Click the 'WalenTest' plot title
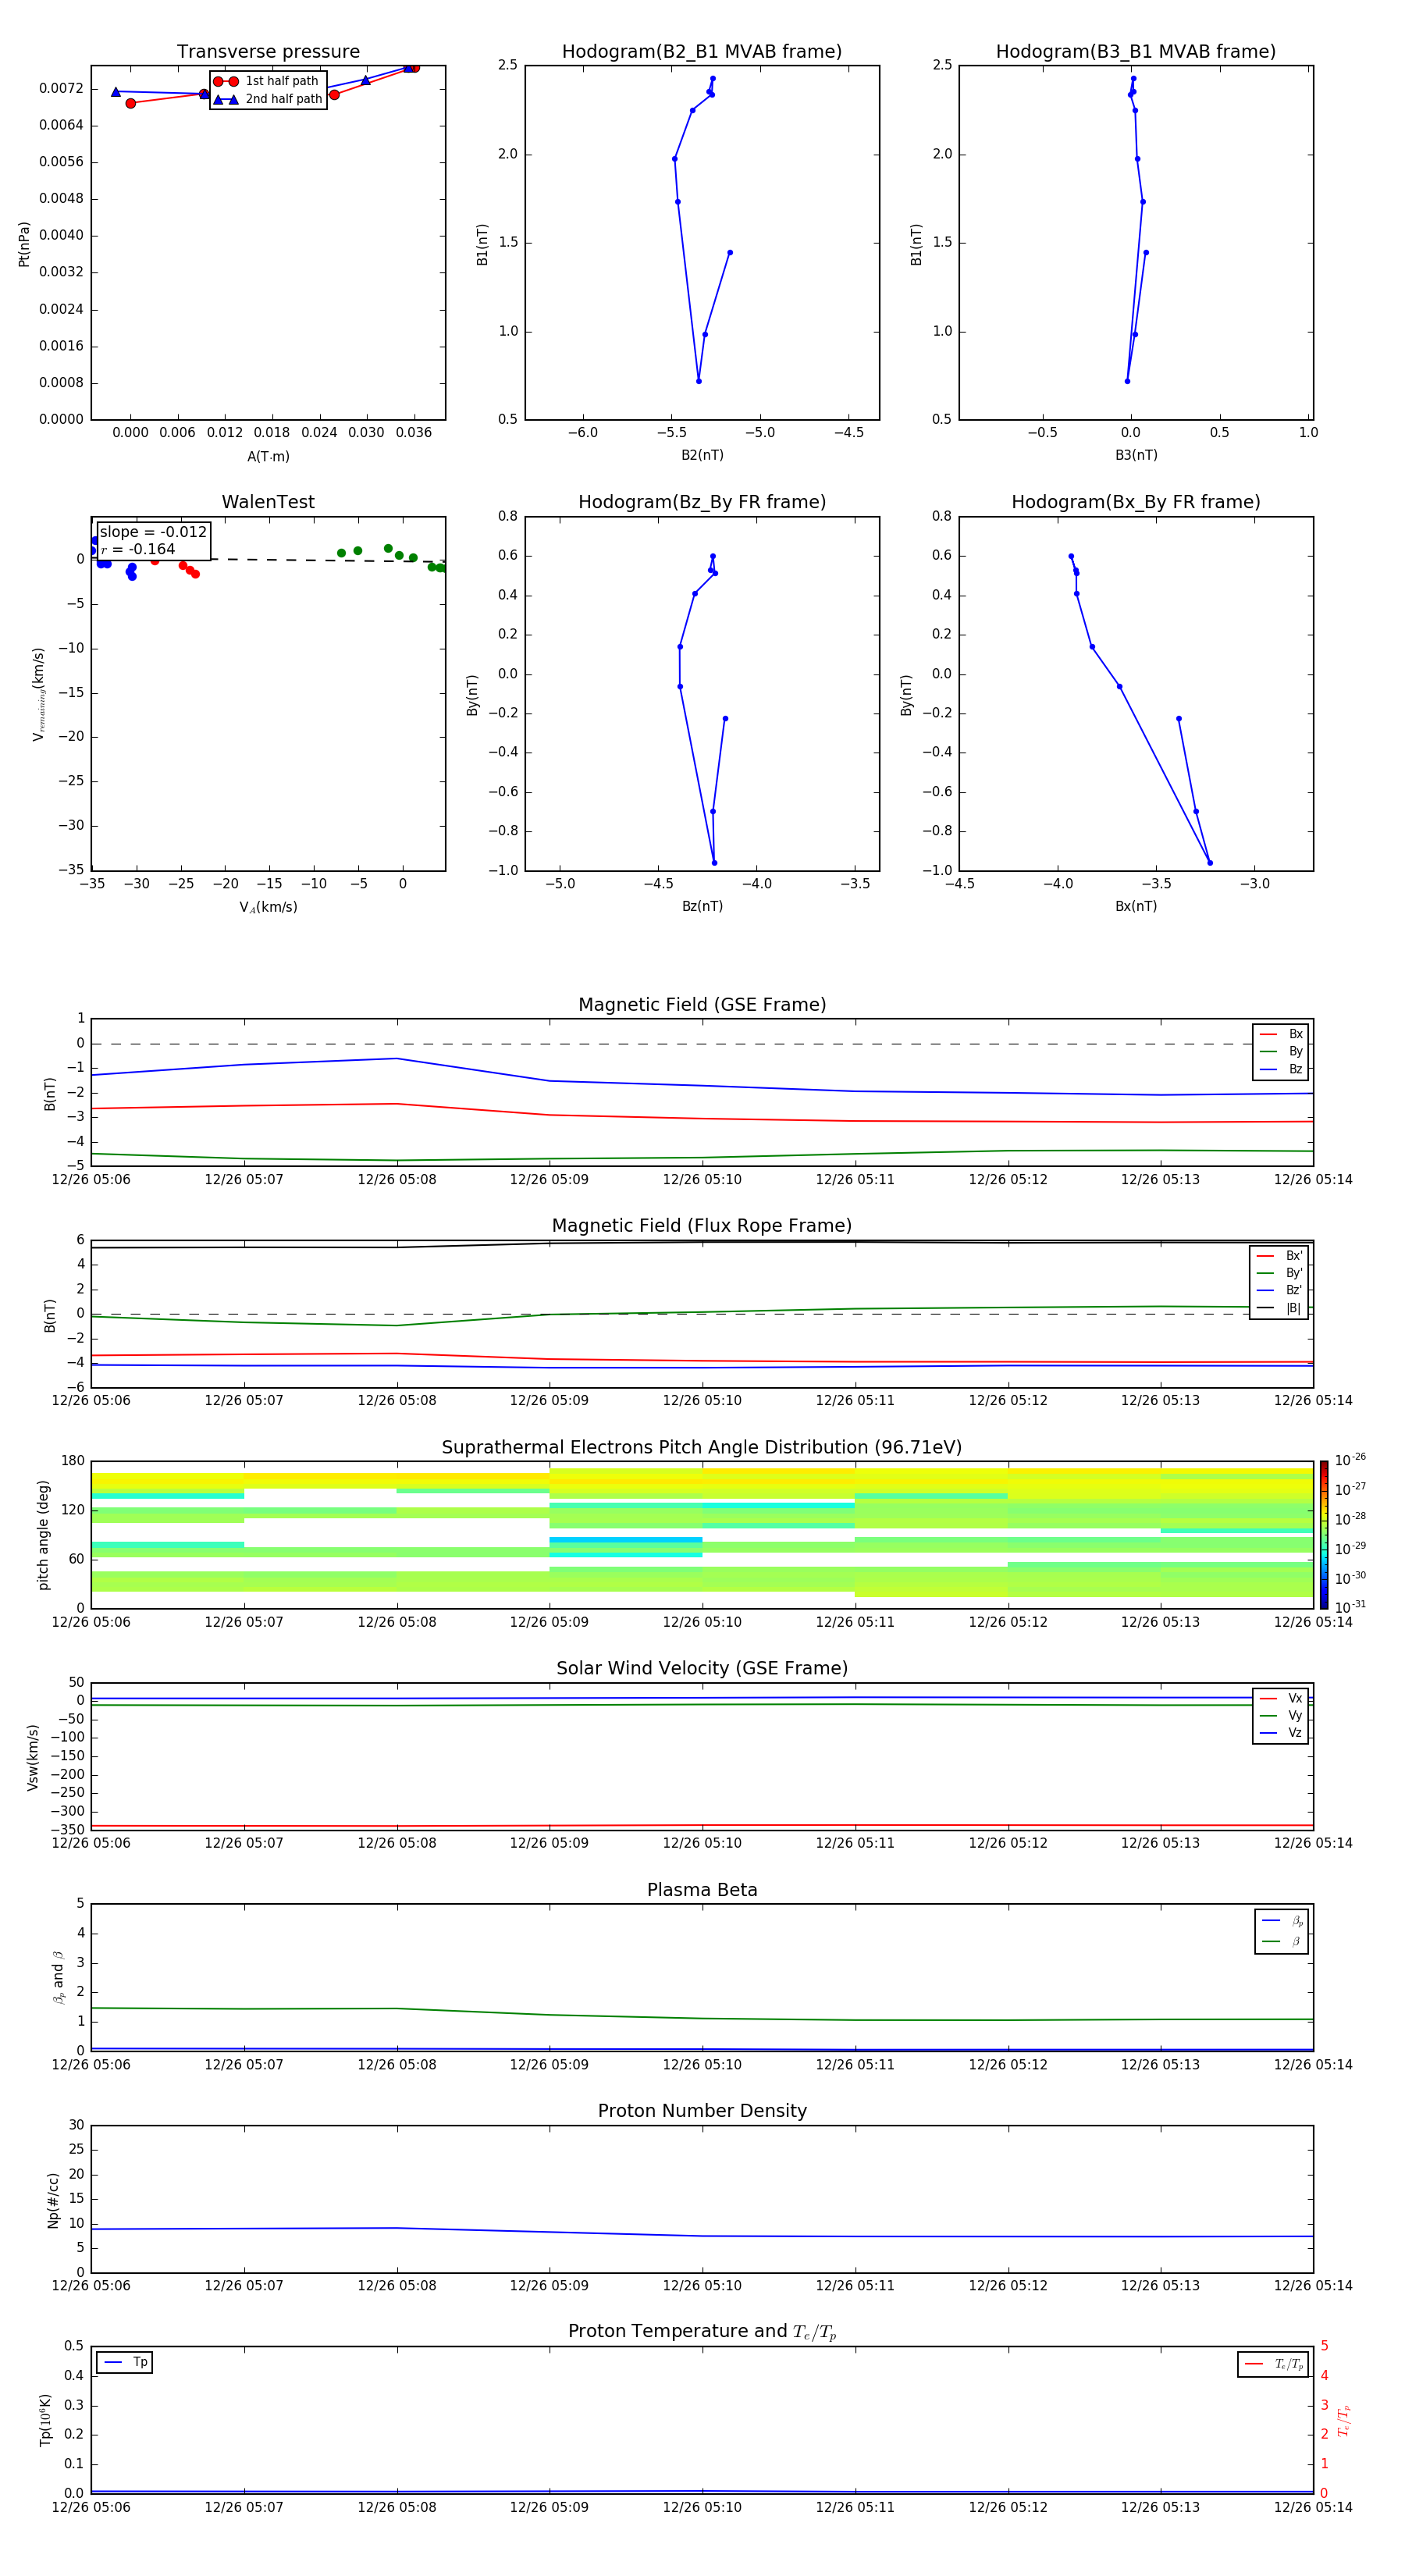Viewport: 1405px width, 2576px height. 268,502
